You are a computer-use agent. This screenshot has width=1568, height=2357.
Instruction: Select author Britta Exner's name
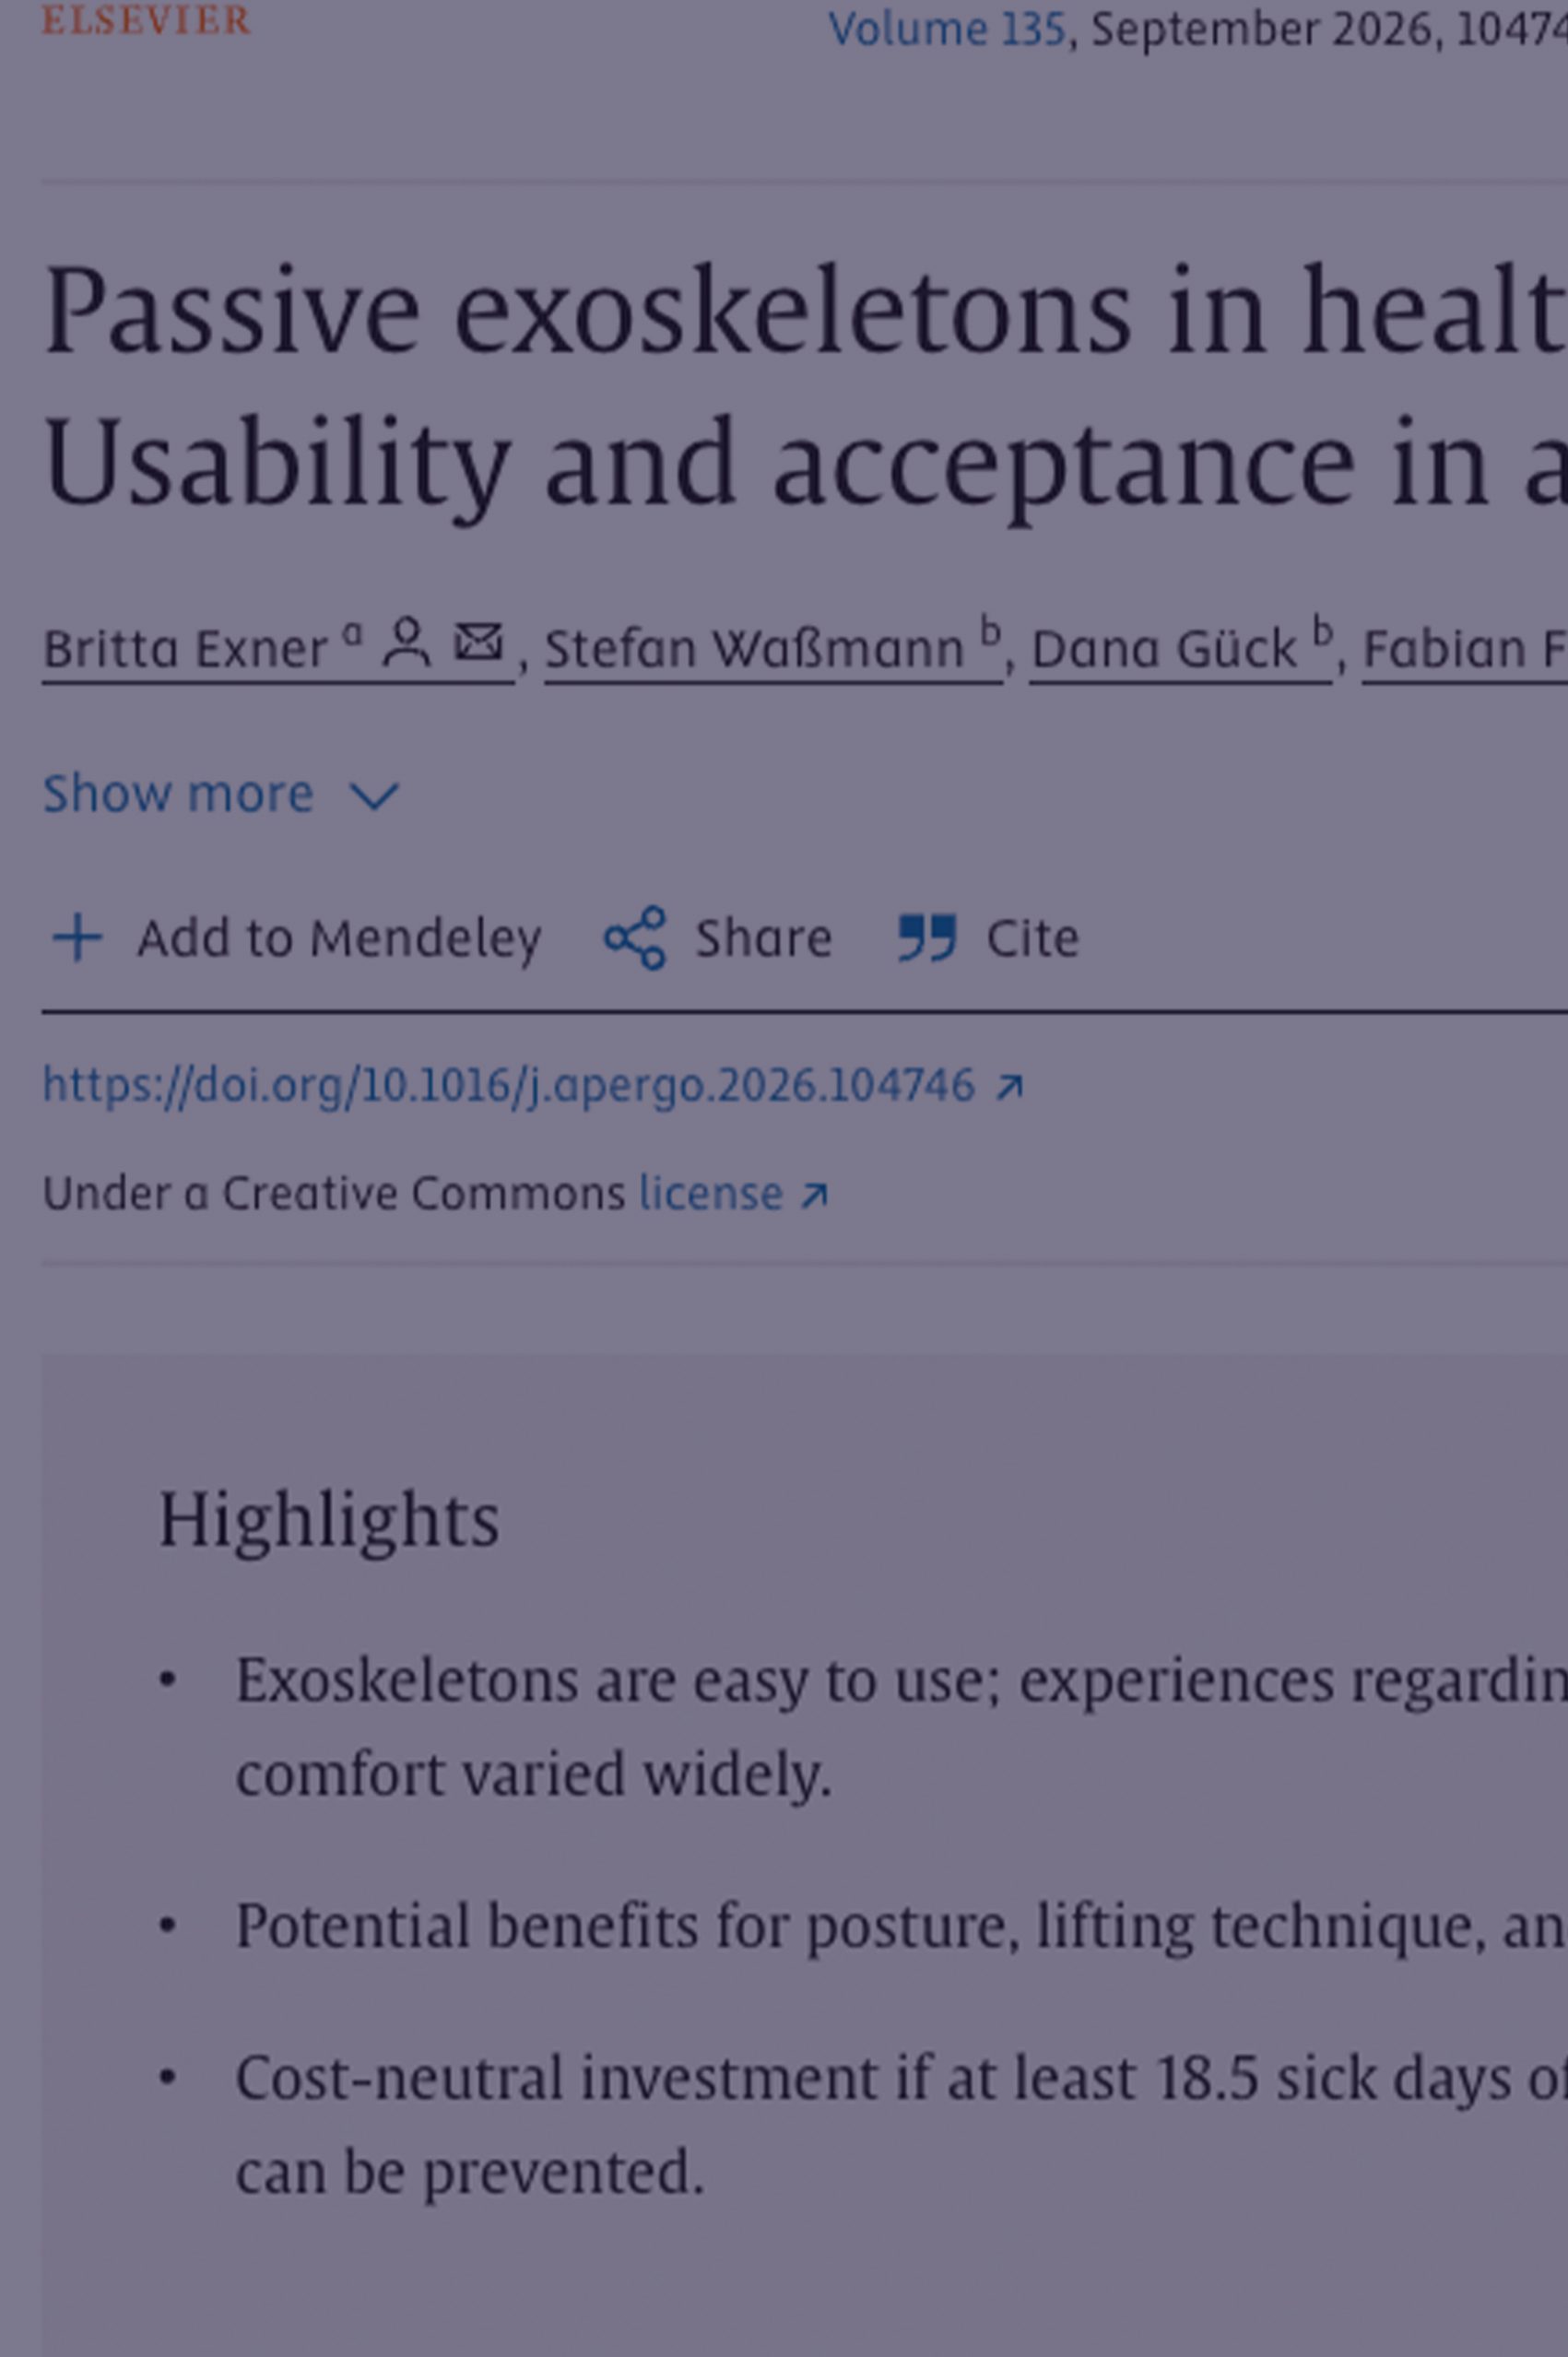[185, 649]
